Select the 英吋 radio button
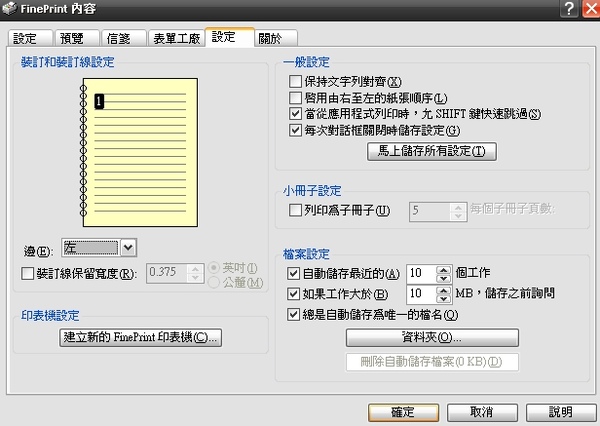 pos(213,268)
